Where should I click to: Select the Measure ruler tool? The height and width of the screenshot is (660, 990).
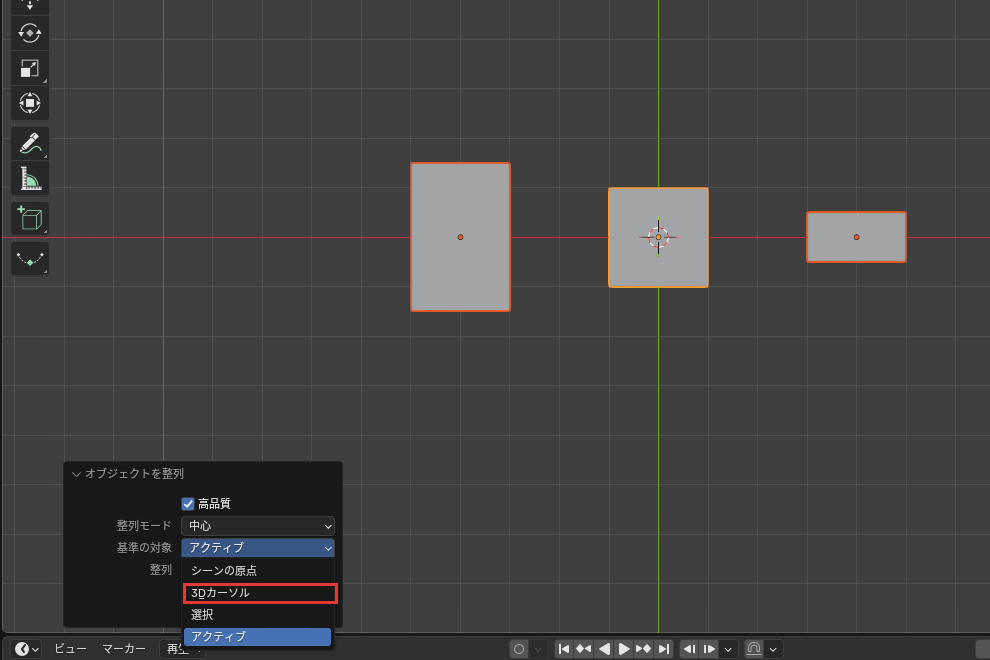tap(30, 179)
